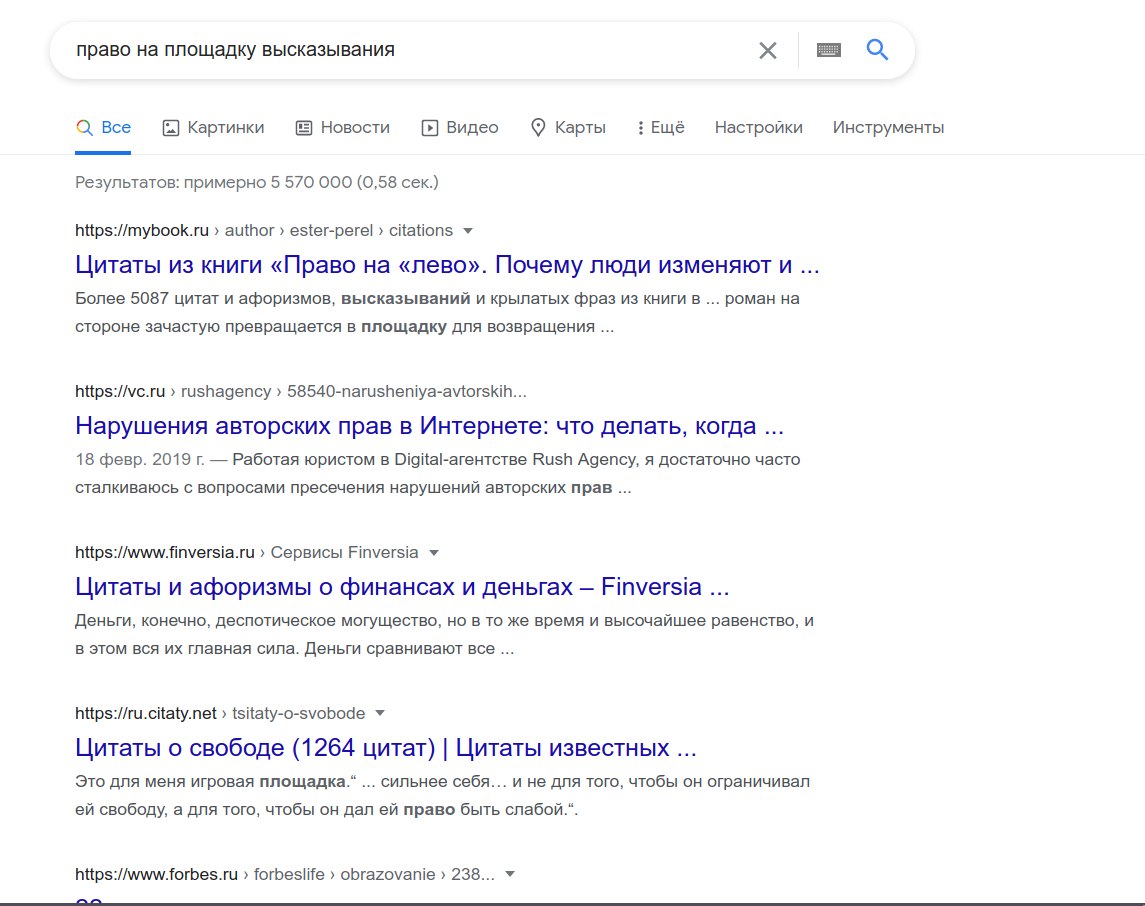
Task: Click the Новости newspaper icon
Action: (304, 128)
